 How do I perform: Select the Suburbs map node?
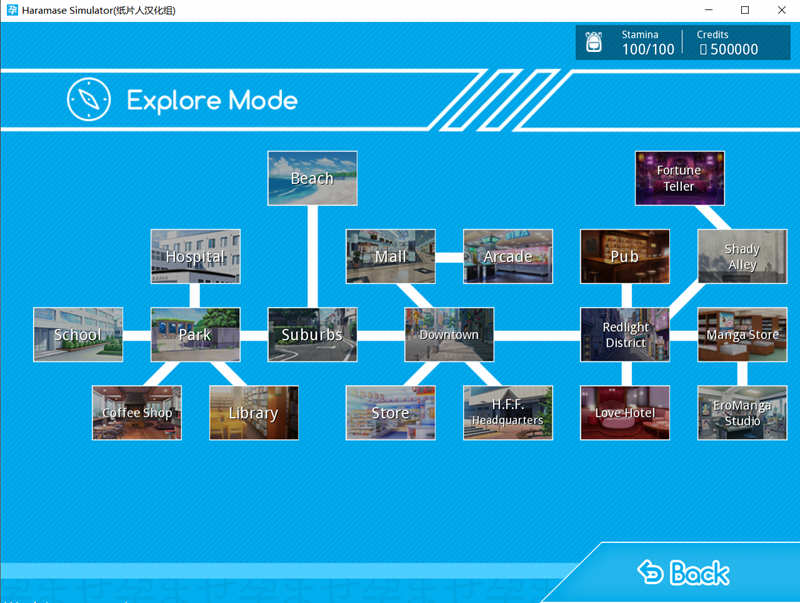312,334
